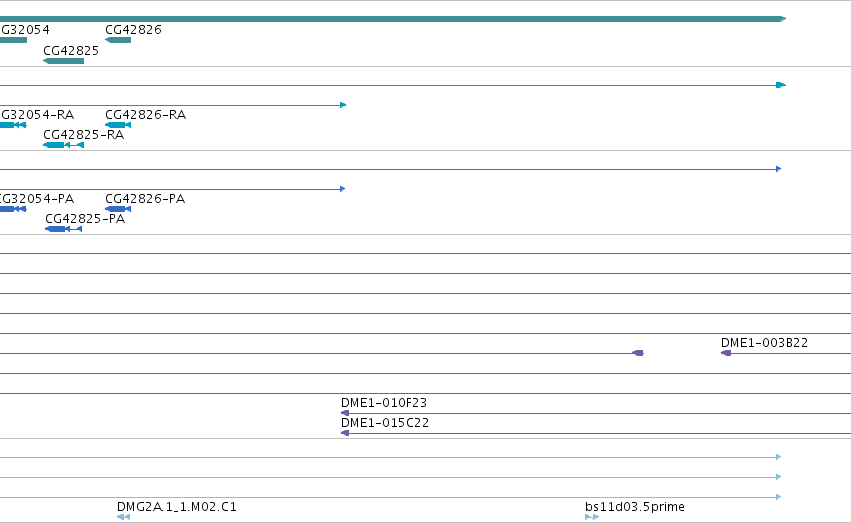851x523 pixels.
Task: Select the CG42826 gene feature bar
Action: tap(118, 40)
